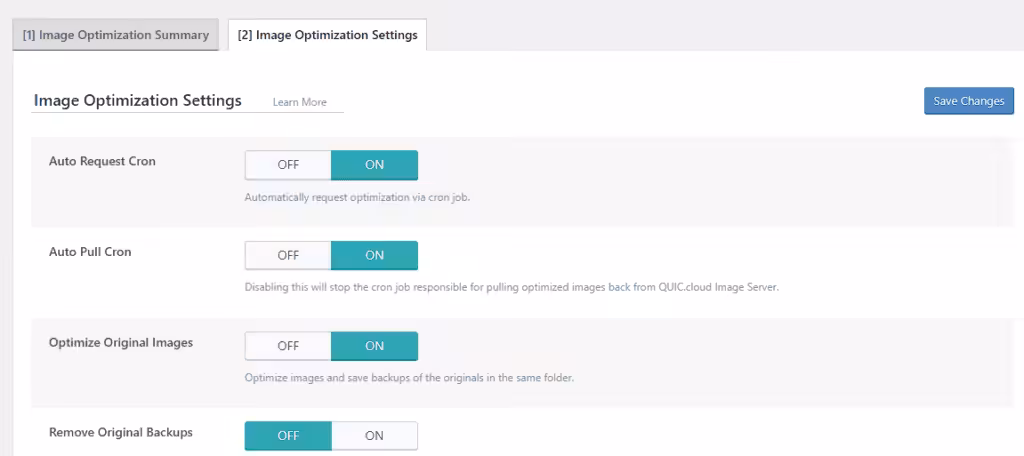Image resolution: width=1024 pixels, height=456 pixels.
Task: Click the QUIC.cloud Image Server description text
Action: tap(511, 287)
